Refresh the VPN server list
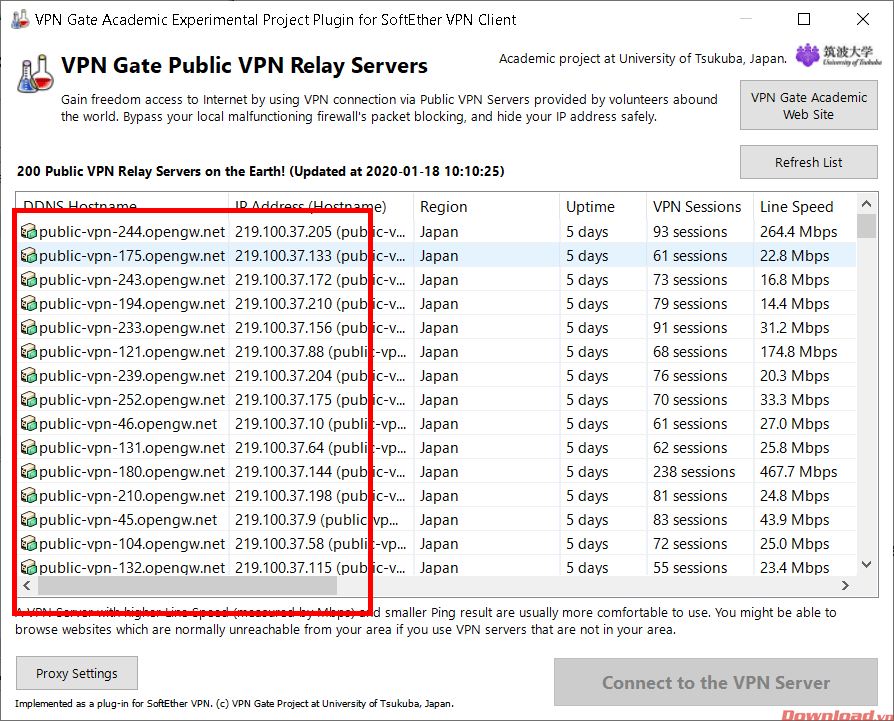 point(808,162)
